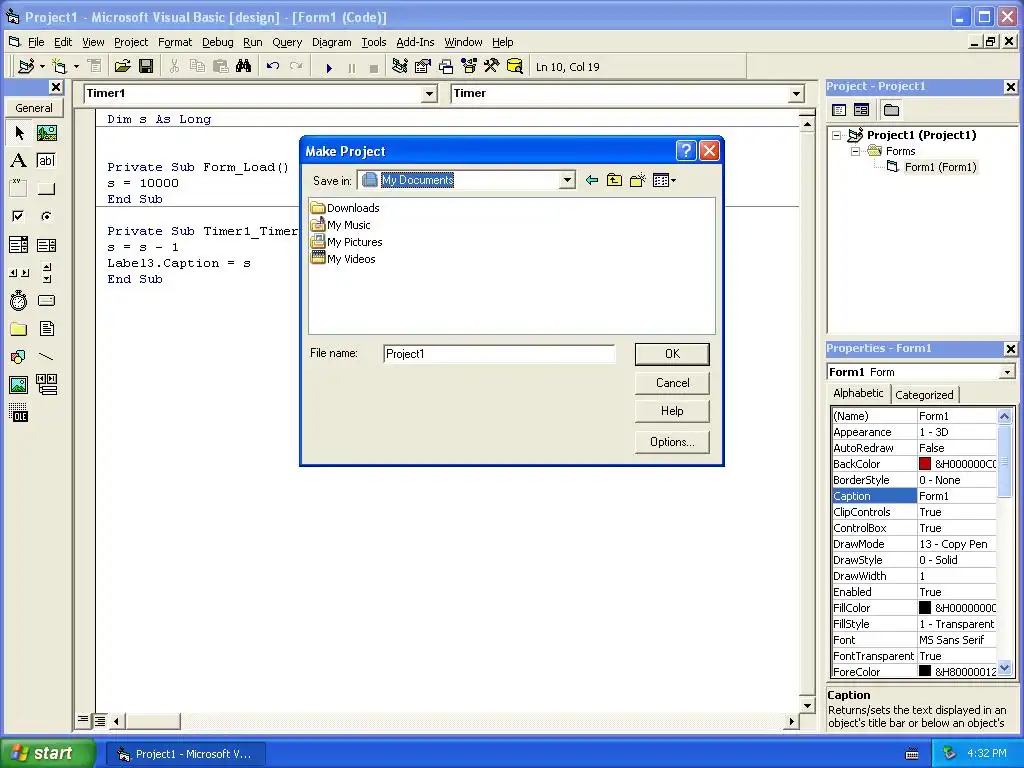Click the red BackColor swatch
Screen dimensions: 1024x768
(x=925, y=464)
